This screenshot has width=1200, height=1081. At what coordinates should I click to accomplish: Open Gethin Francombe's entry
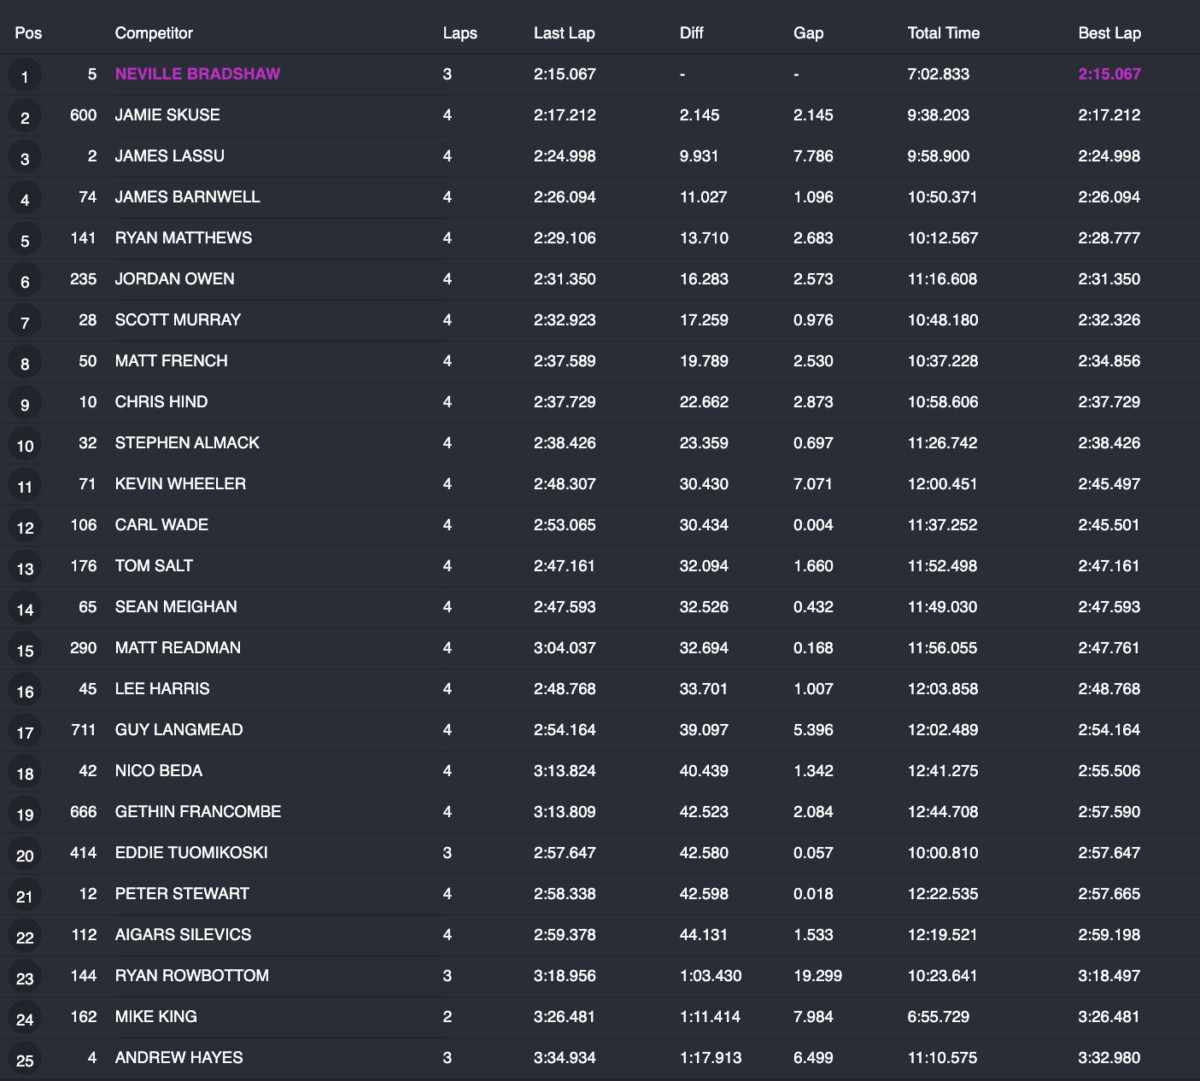[198, 812]
